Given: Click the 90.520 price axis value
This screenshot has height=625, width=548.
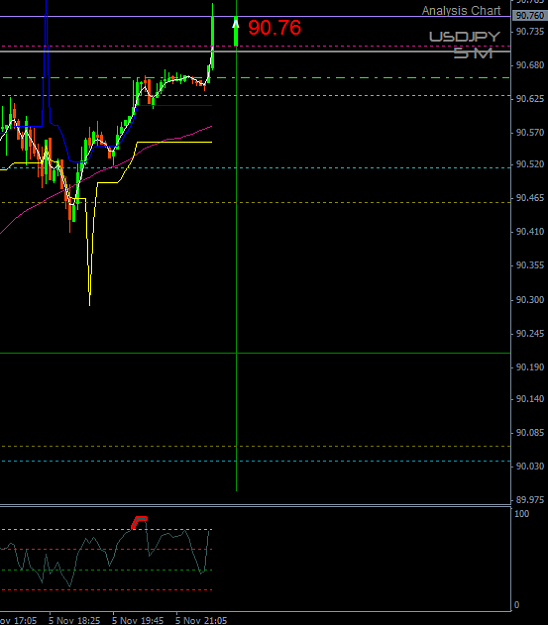Looking at the screenshot, I should [530, 164].
